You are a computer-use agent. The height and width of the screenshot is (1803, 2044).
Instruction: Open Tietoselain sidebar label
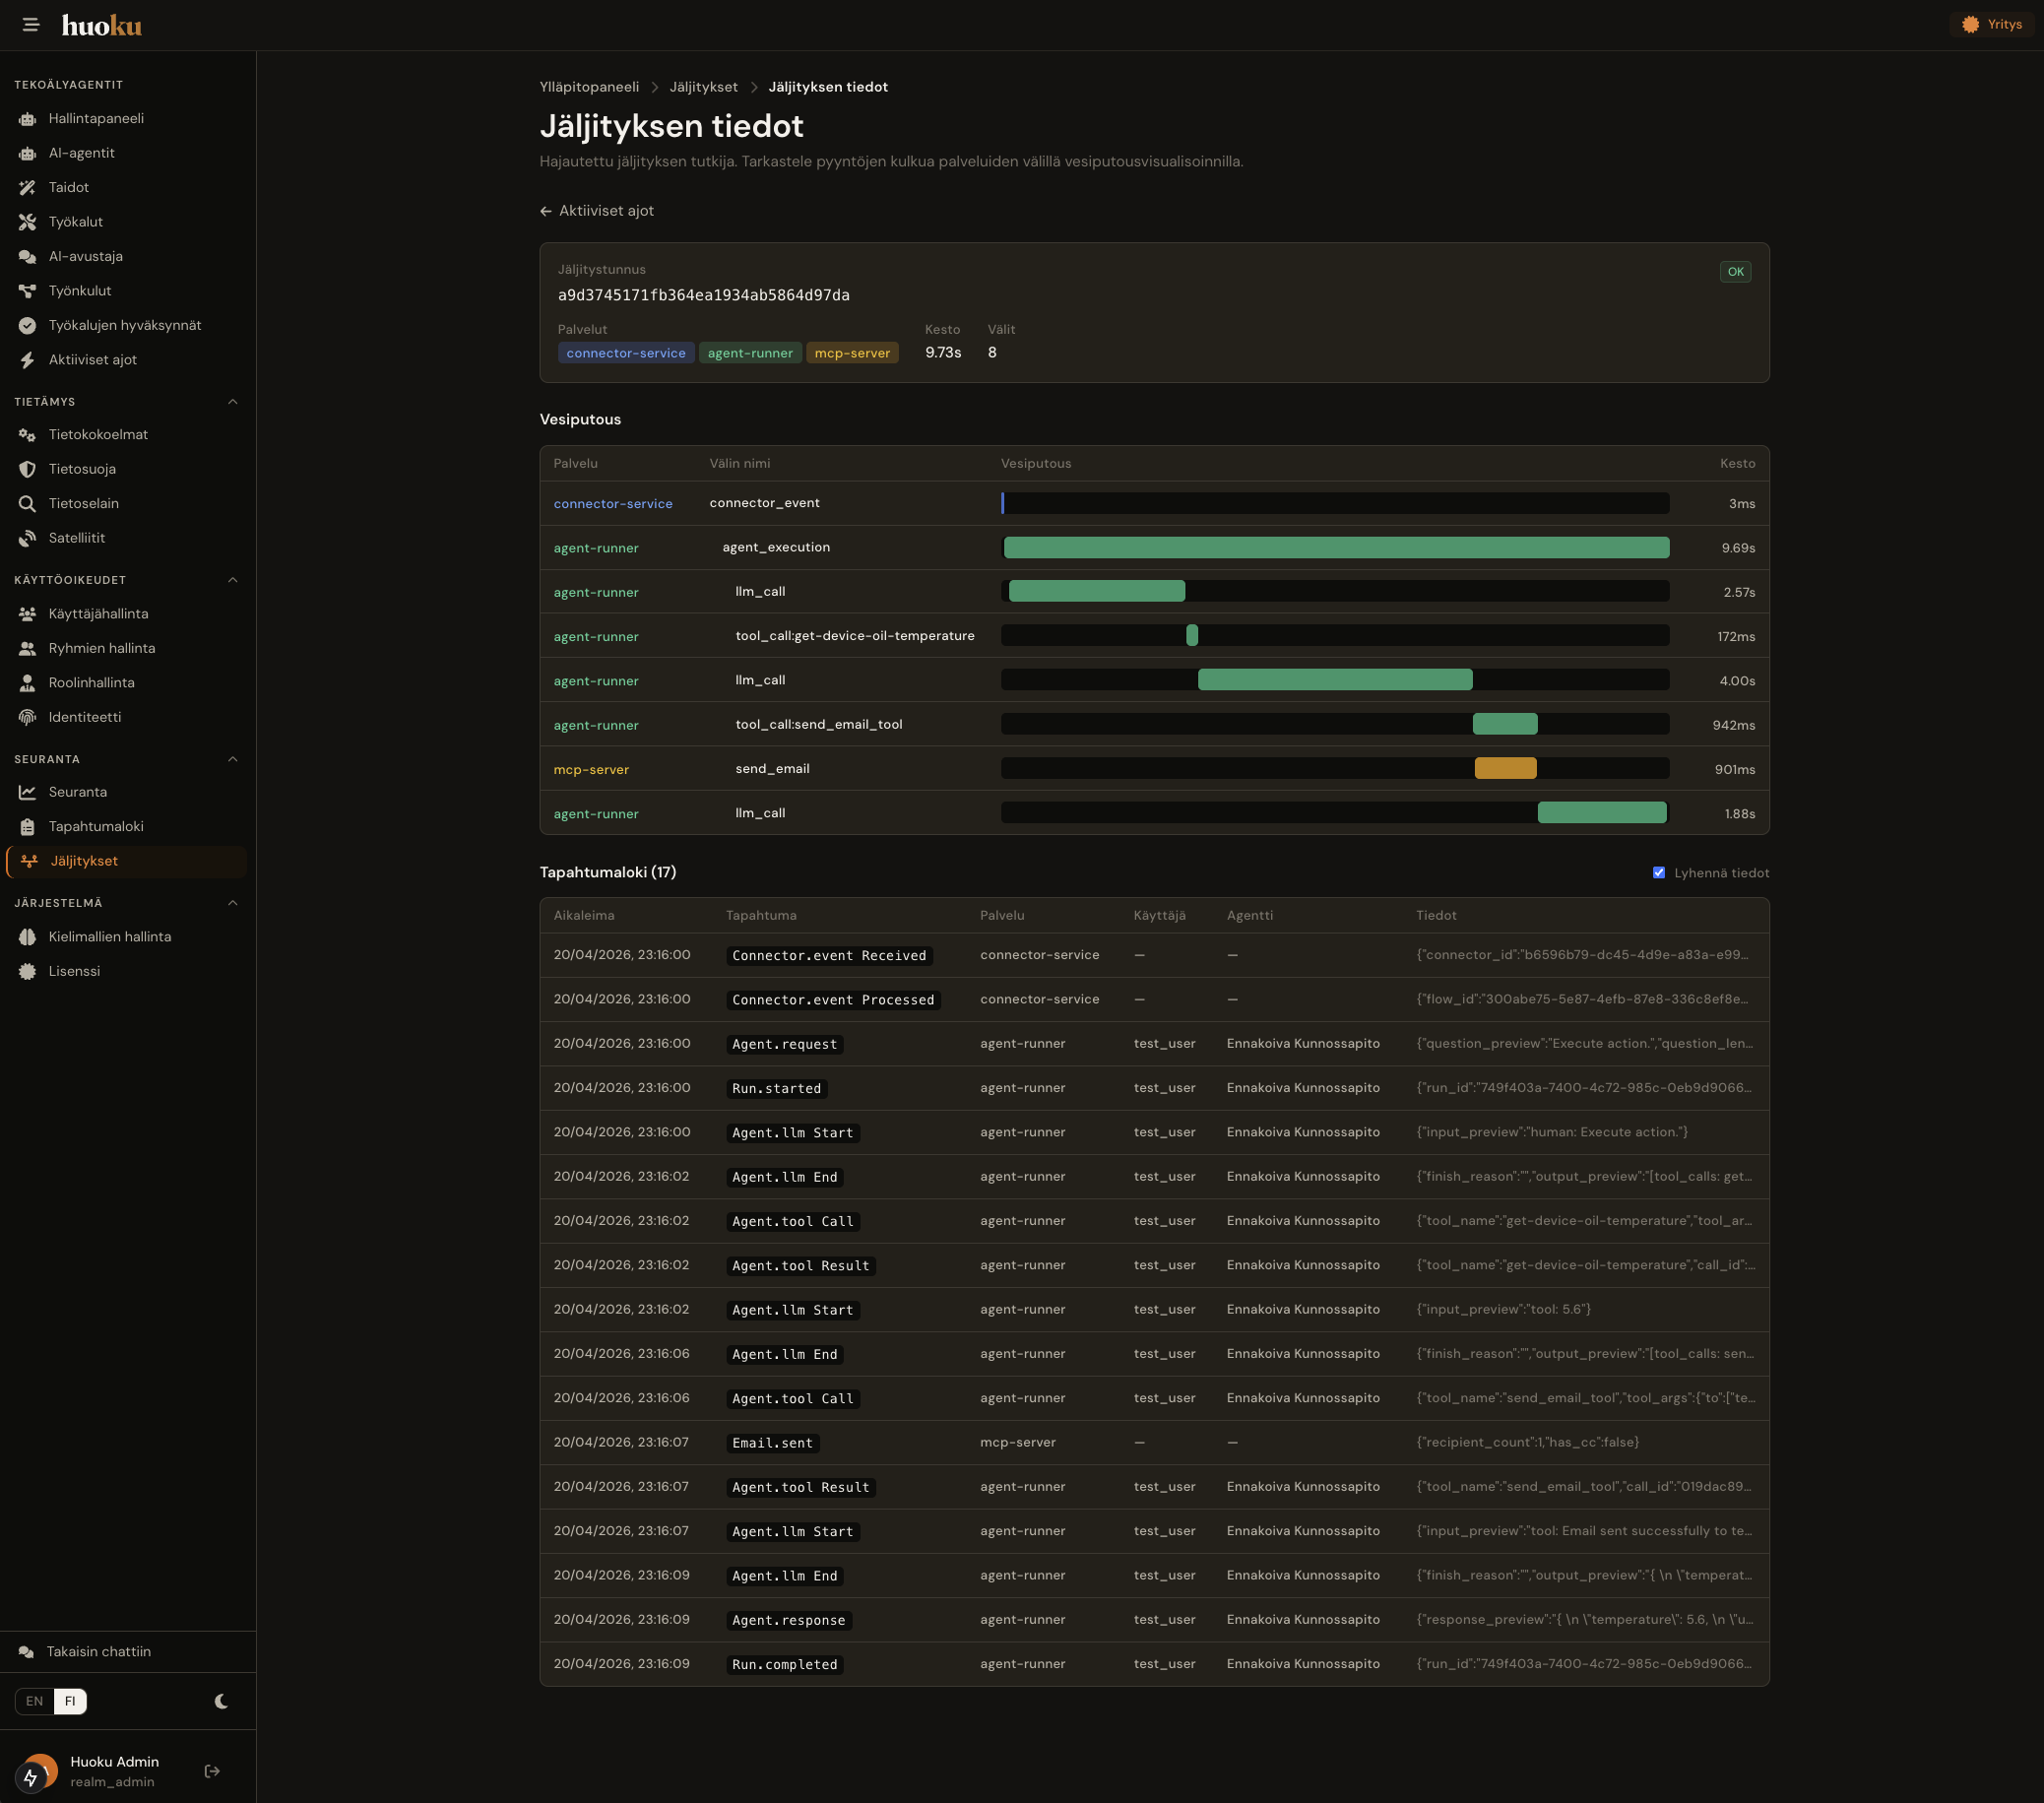pos(84,504)
